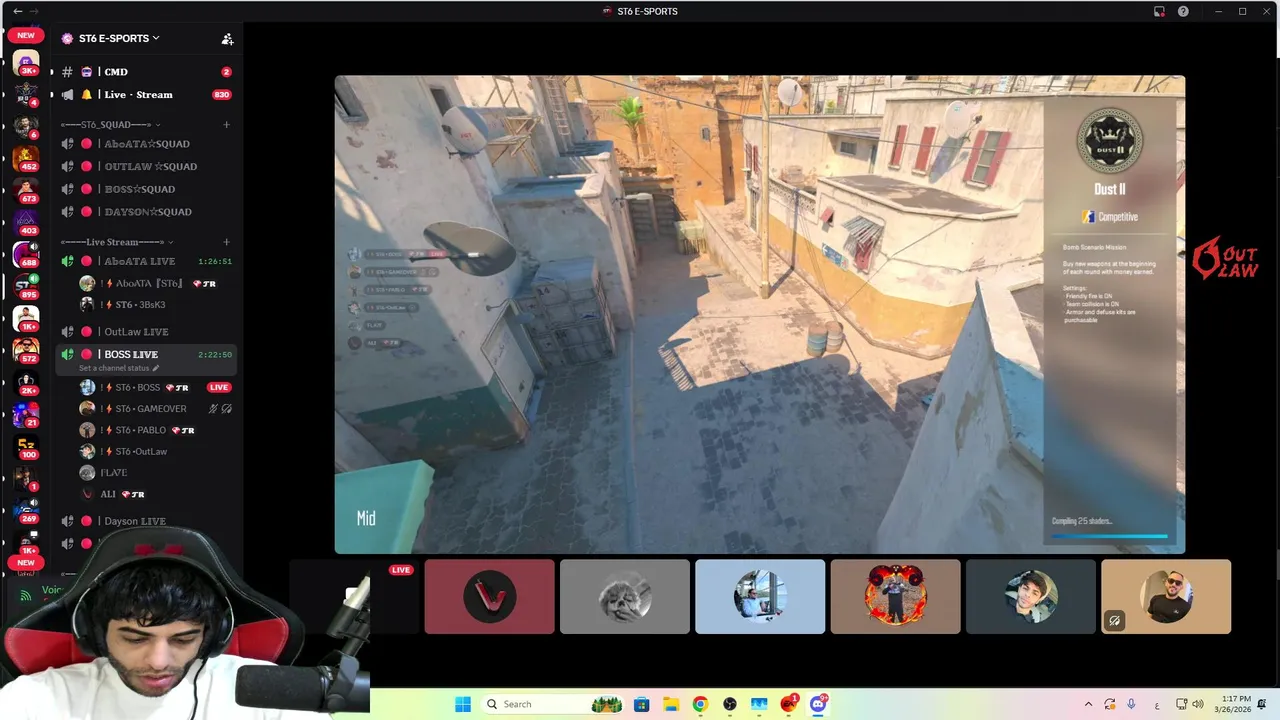The image size is (1280, 720).
Task: Click the red LIVE badge on ST6 • BOSS
Action: point(219,387)
